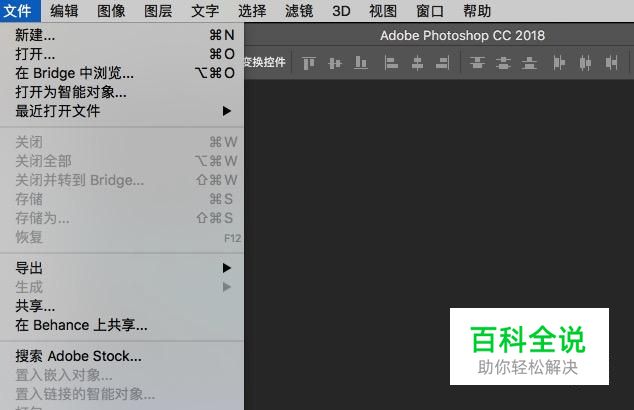Select 在 Bridge 中浏览... entry

(x=122, y=73)
